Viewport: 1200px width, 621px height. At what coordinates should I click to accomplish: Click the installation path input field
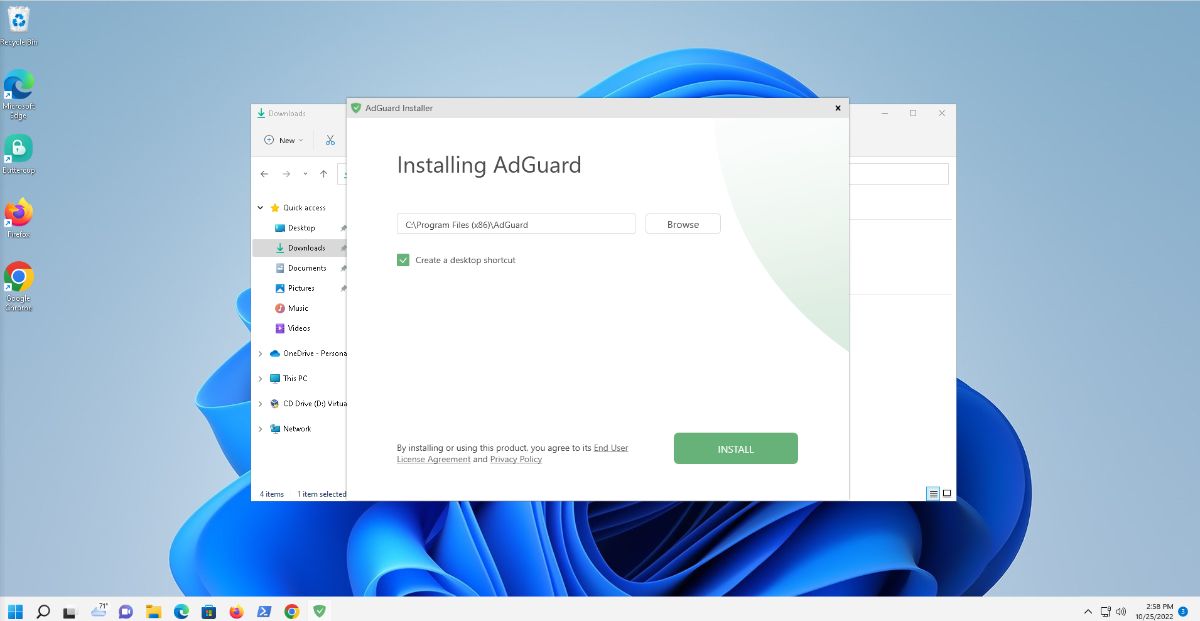pyautogui.click(x=515, y=223)
